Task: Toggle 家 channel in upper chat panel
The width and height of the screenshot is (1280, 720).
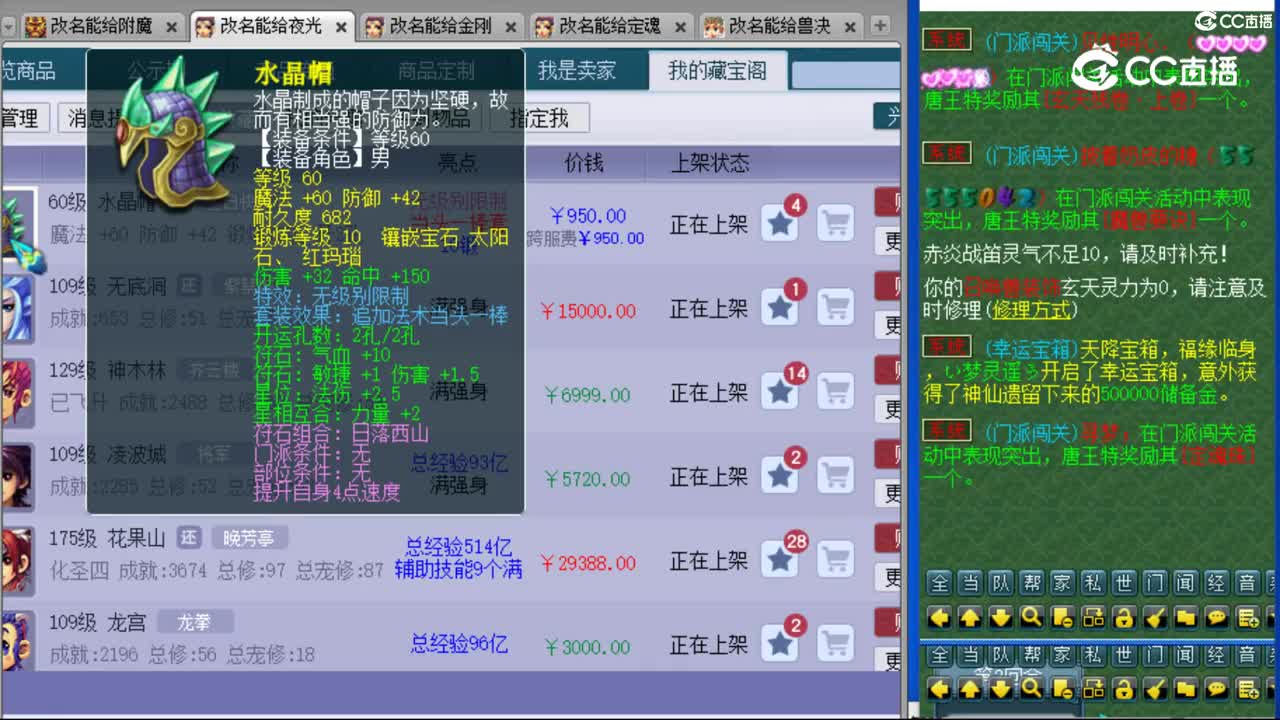Action: point(1063,582)
